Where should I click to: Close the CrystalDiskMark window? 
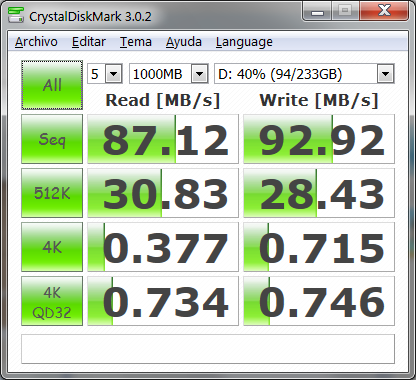[x=384, y=12]
